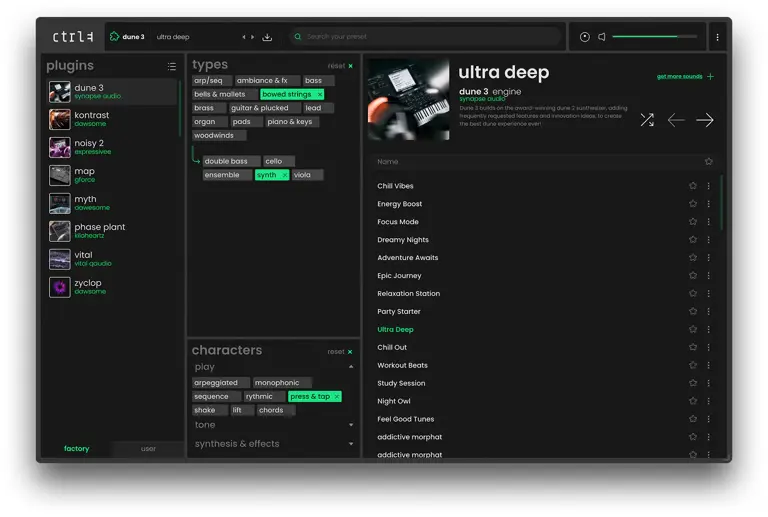Click the get more sounds link
The image size is (768, 517).
[679, 76]
